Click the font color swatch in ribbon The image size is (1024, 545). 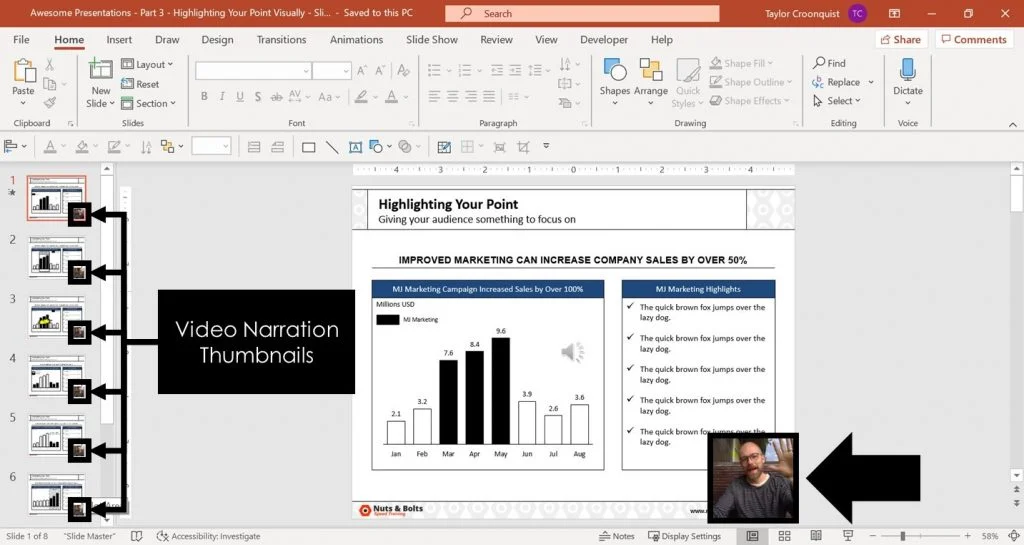(391, 97)
